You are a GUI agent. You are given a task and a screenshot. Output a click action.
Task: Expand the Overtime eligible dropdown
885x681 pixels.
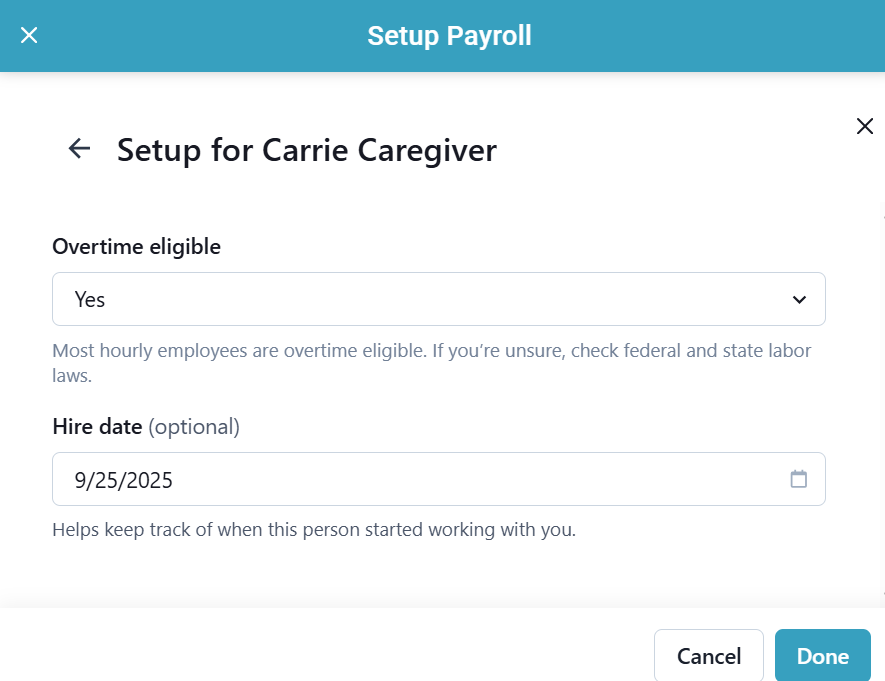point(438,299)
